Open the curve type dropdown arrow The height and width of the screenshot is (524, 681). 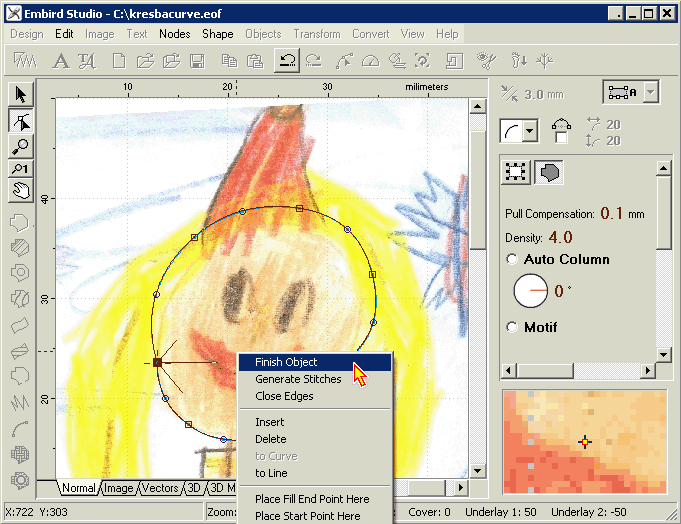point(529,131)
